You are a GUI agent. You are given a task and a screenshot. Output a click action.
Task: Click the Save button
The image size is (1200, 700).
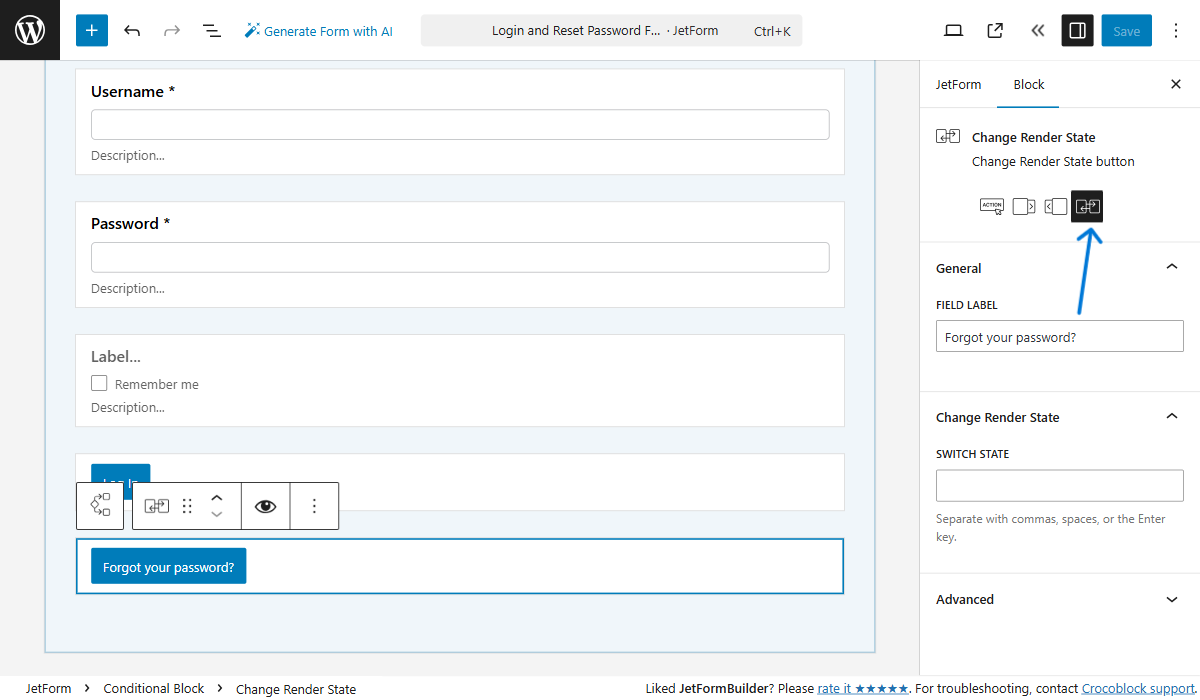[1126, 30]
